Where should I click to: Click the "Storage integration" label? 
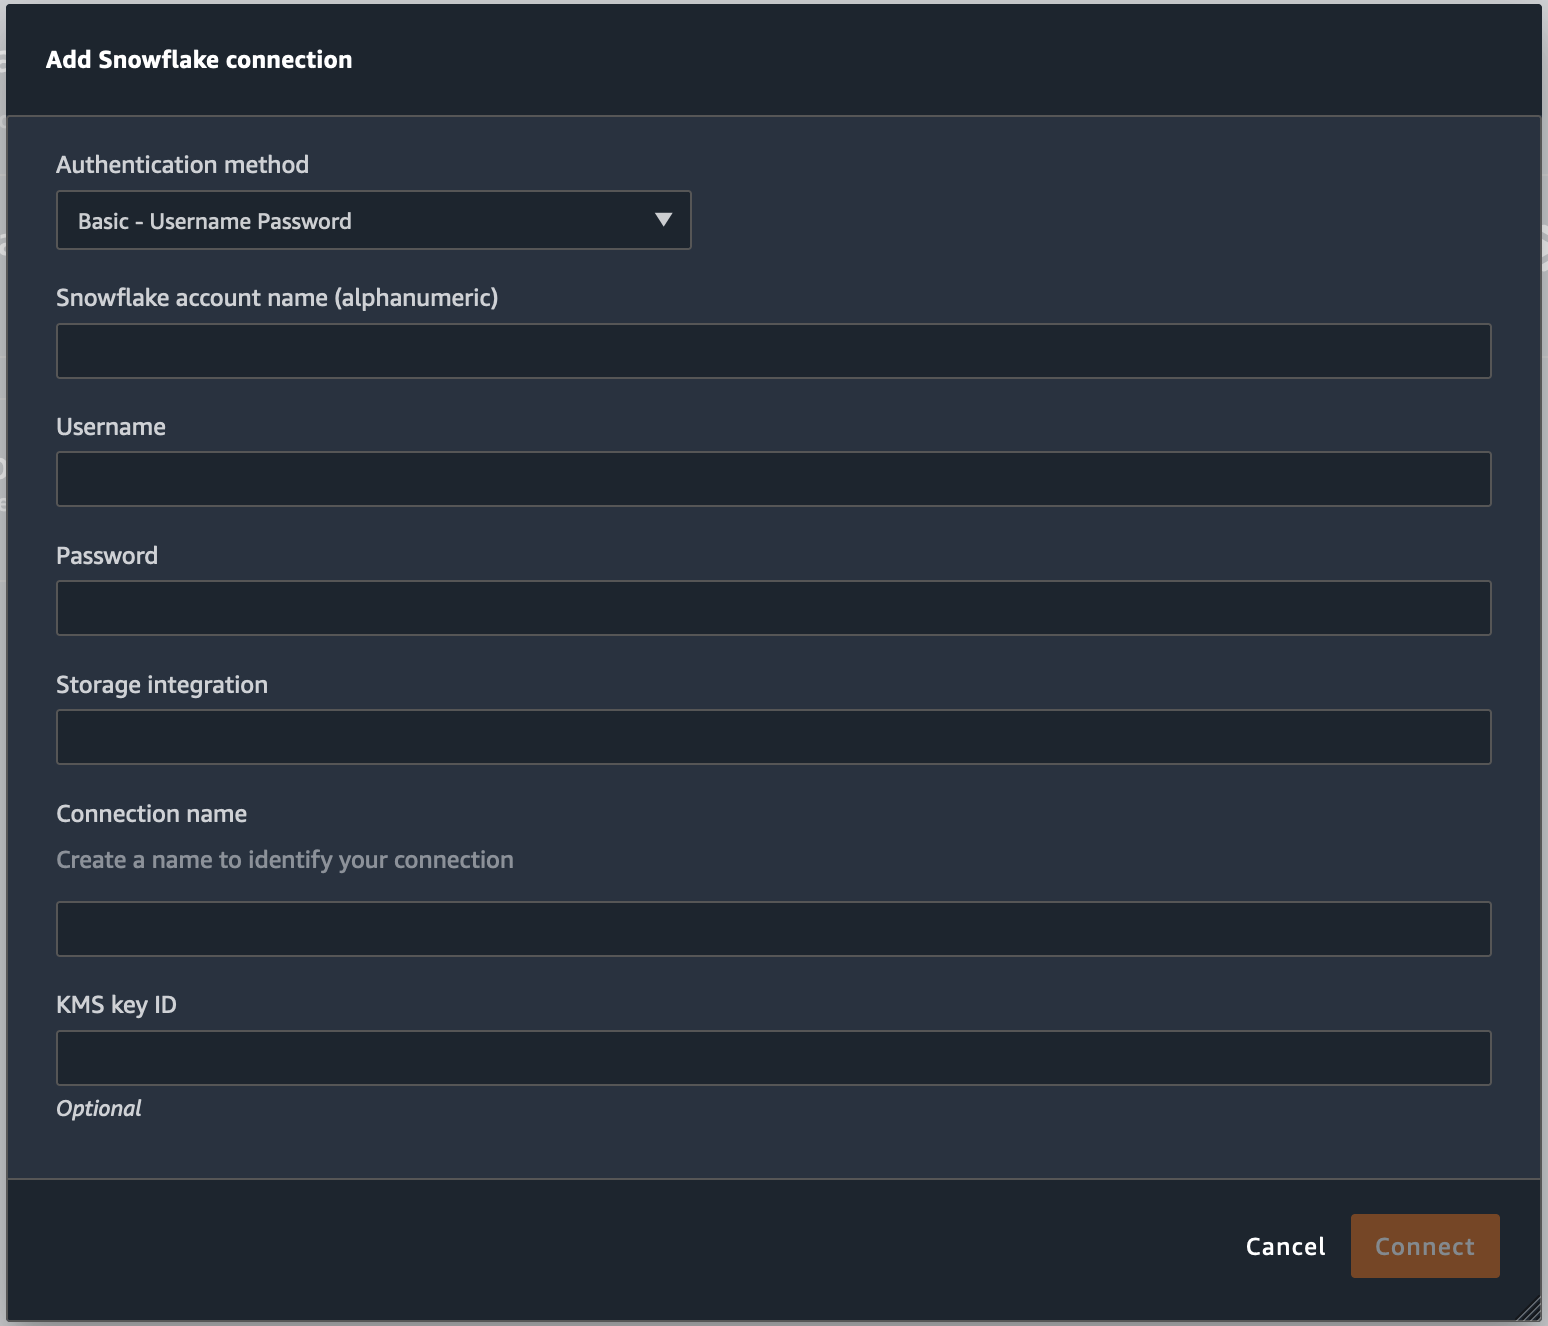[x=162, y=685]
